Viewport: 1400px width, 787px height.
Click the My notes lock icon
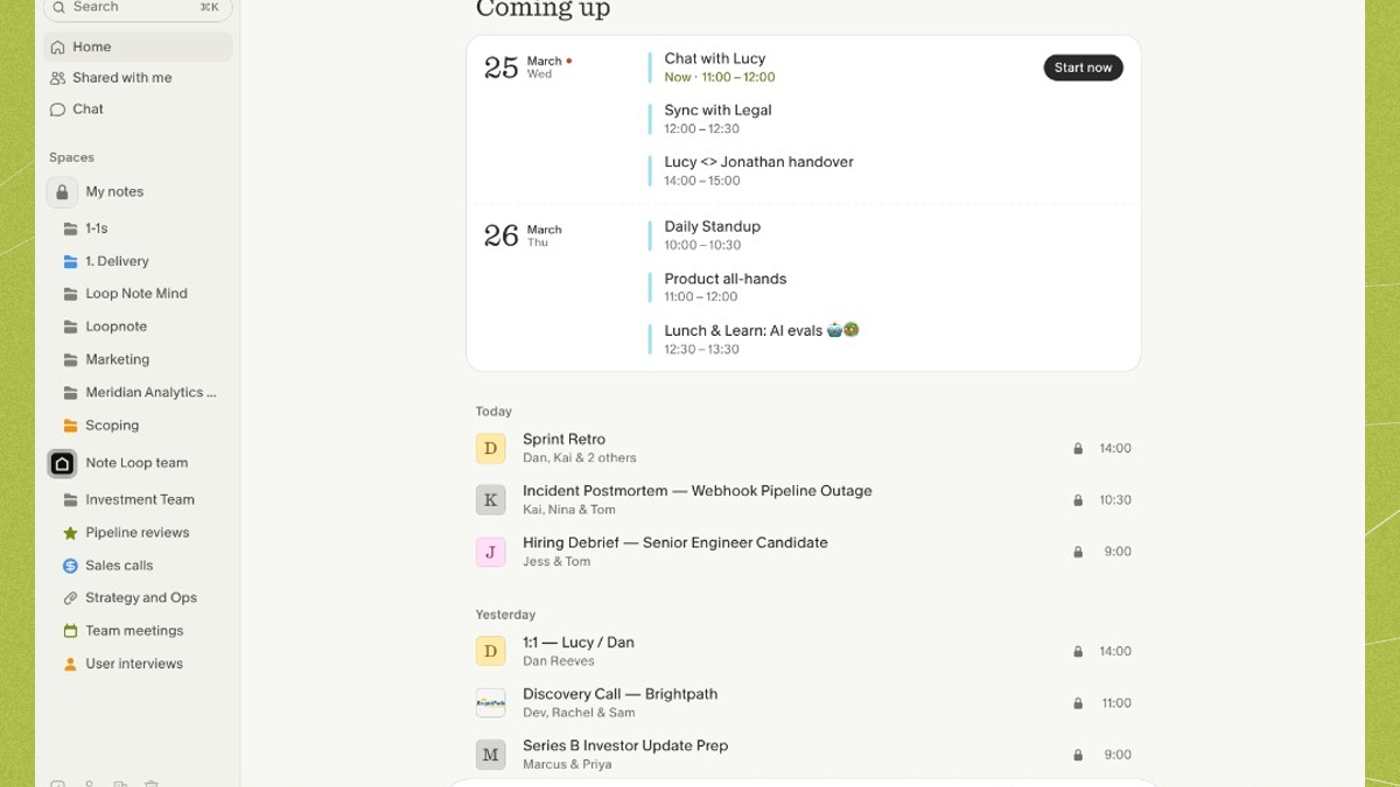tap(62, 192)
